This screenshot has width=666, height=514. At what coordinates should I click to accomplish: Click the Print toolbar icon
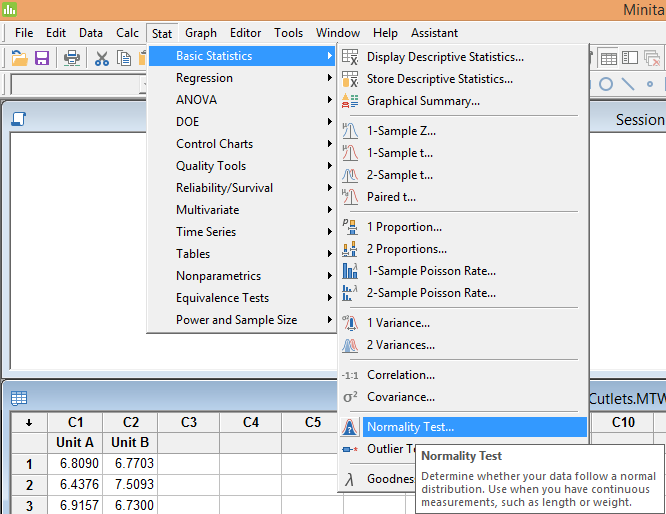click(x=72, y=58)
